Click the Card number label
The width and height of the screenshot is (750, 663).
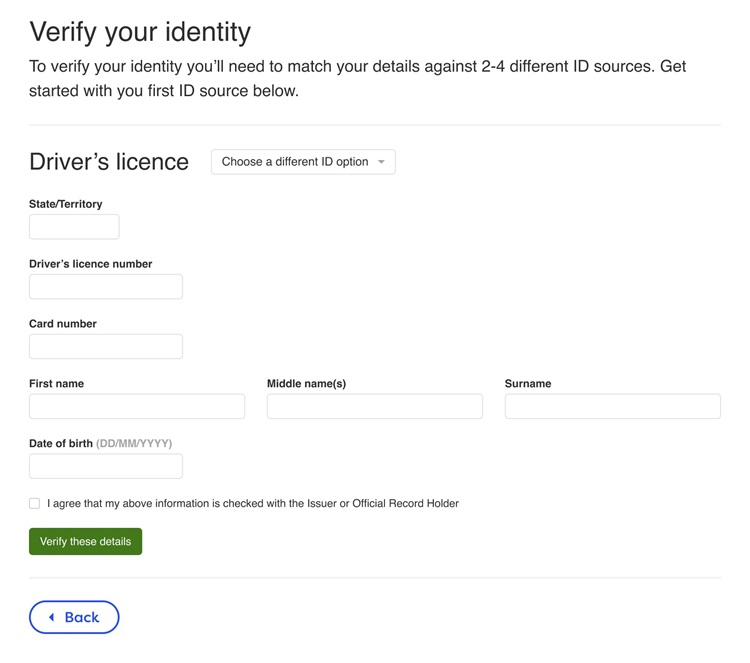(63, 324)
